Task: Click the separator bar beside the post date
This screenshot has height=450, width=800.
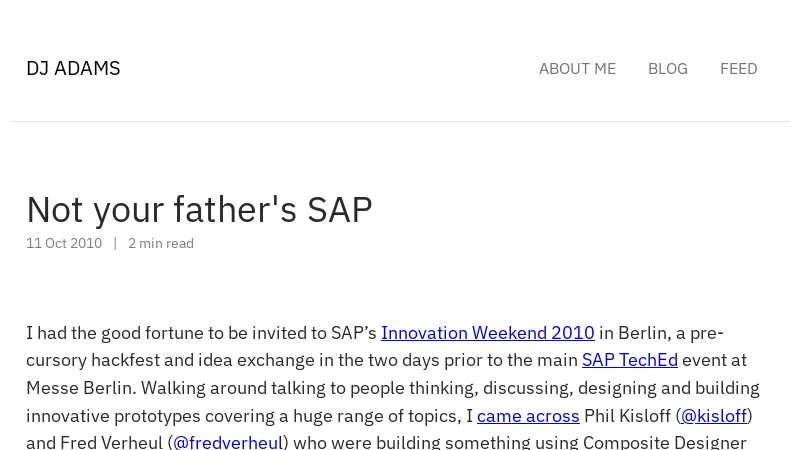Action: coord(115,243)
